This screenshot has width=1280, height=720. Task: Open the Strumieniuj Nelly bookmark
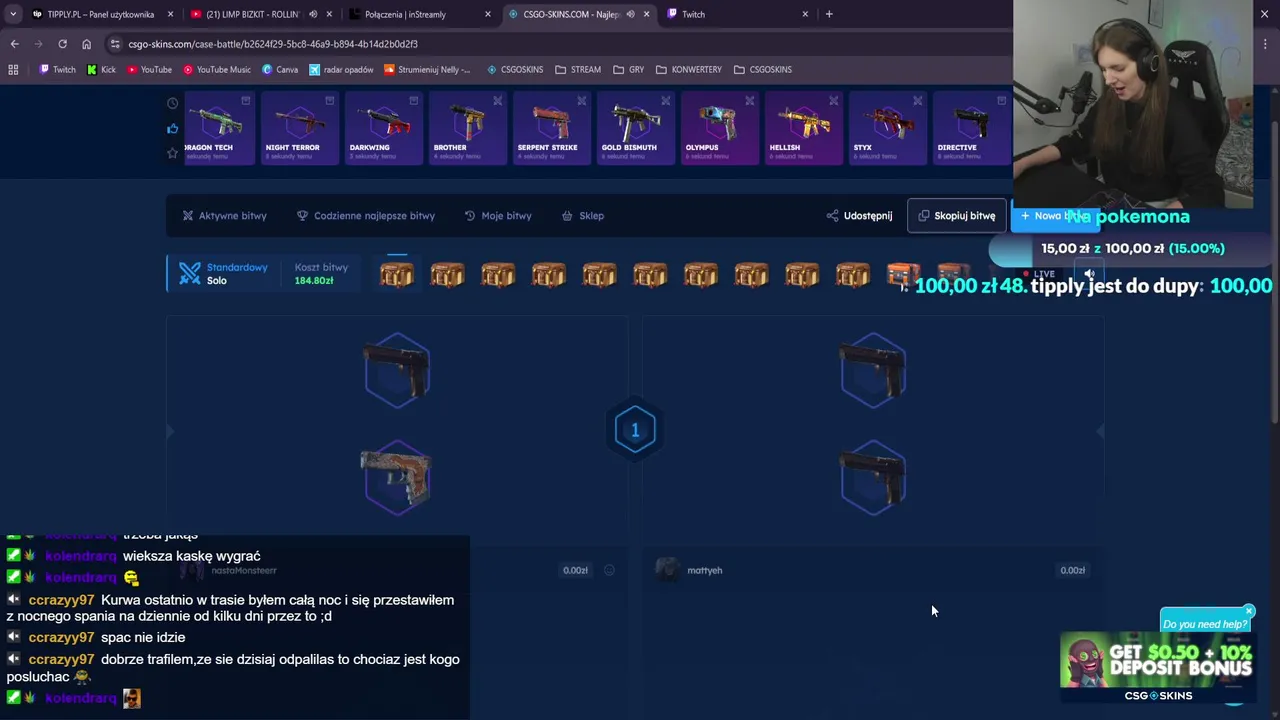(x=427, y=70)
